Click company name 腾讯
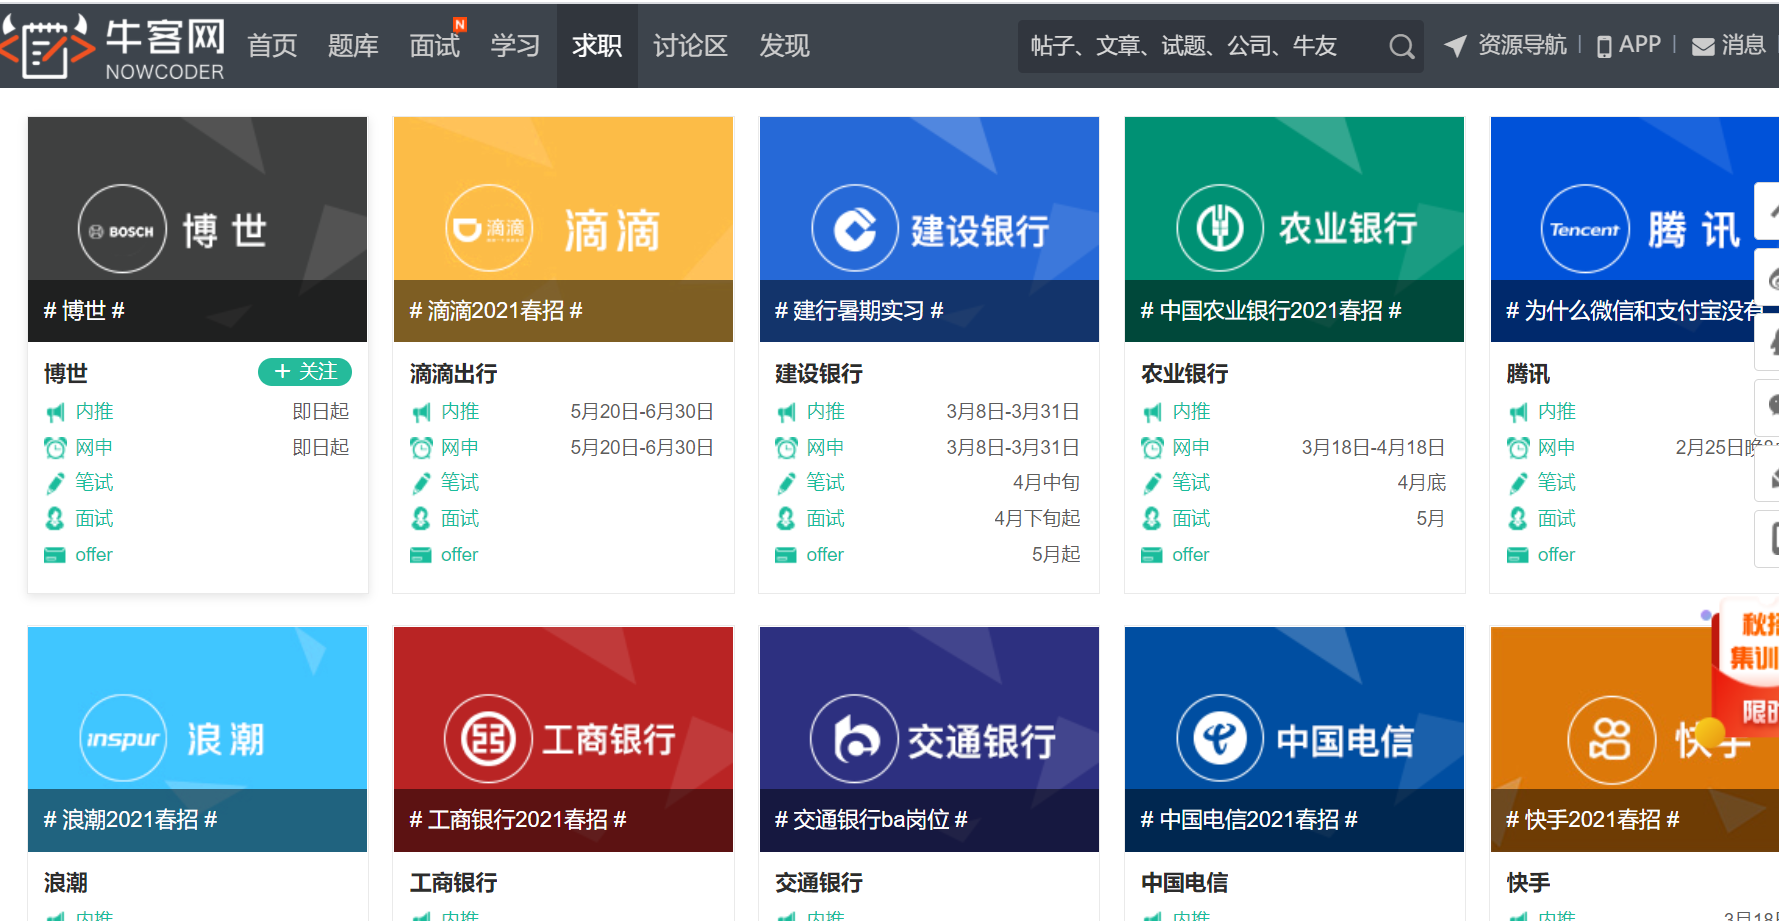1779x921 pixels. (1528, 374)
